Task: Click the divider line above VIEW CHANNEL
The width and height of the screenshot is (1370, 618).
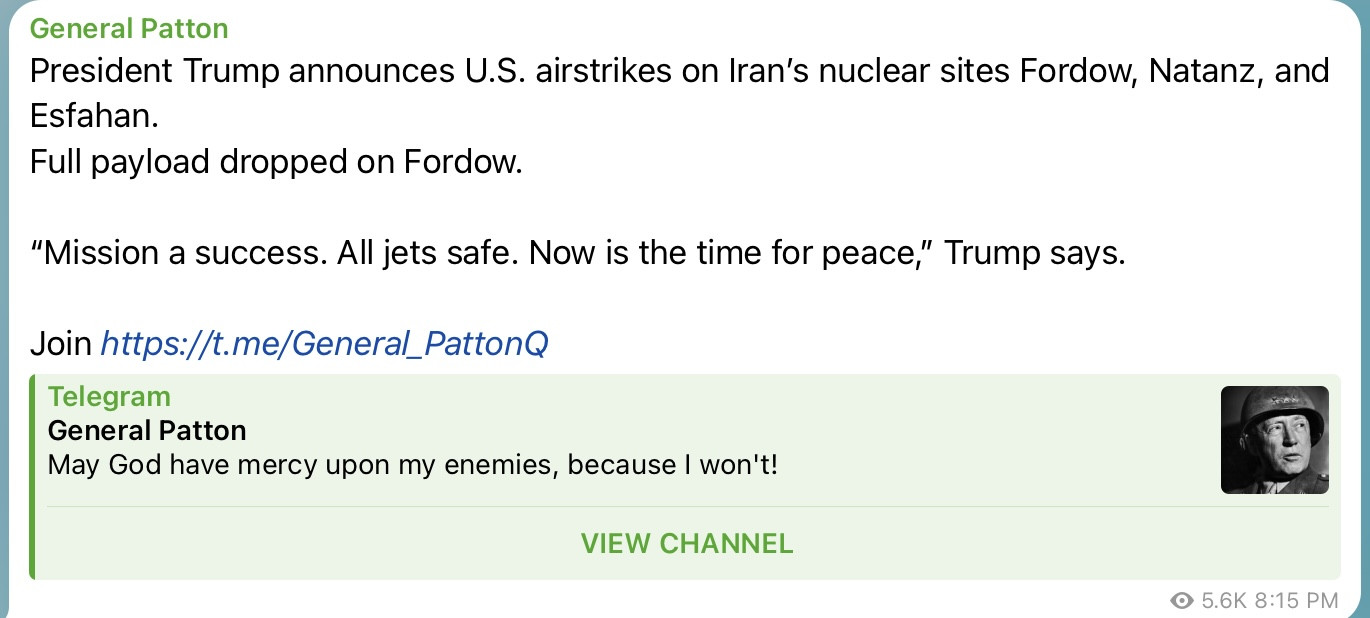Action: pos(687,507)
